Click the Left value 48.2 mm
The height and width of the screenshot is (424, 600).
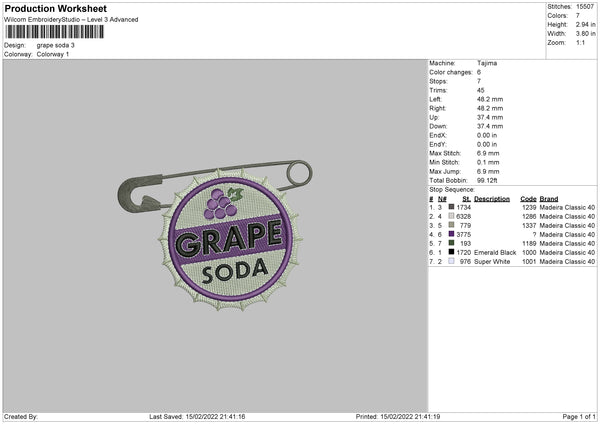point(490,99)
